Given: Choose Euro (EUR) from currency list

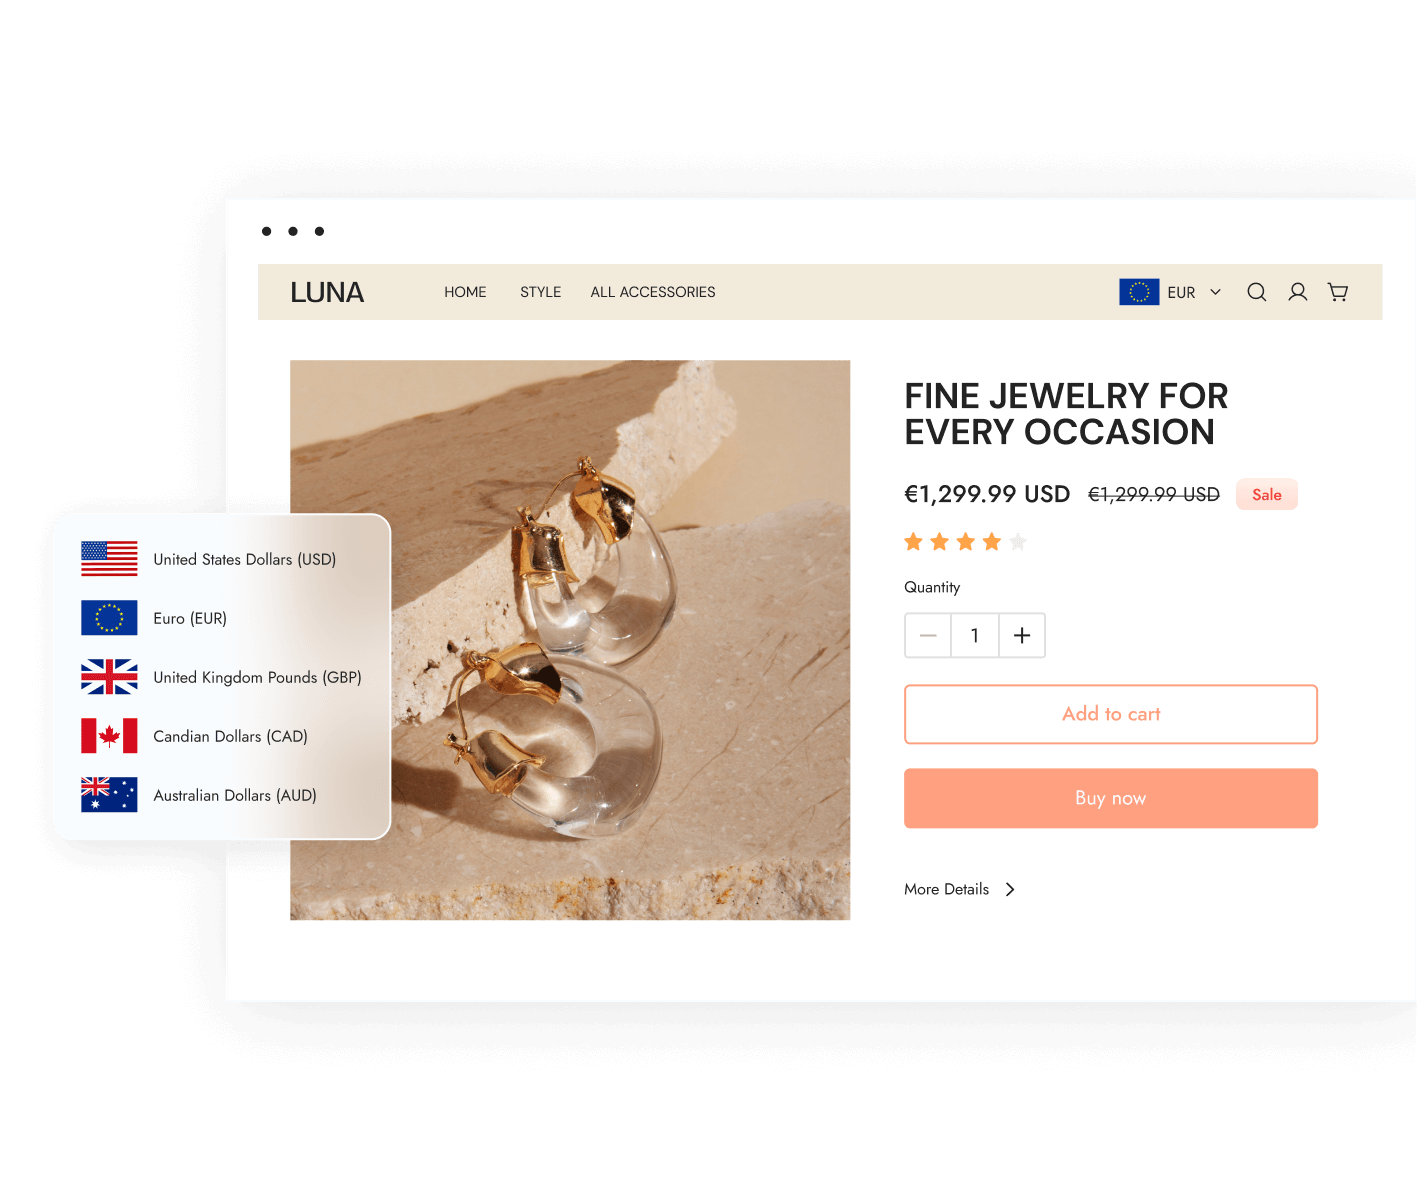Looking at the screenshot, I should 190,618.
